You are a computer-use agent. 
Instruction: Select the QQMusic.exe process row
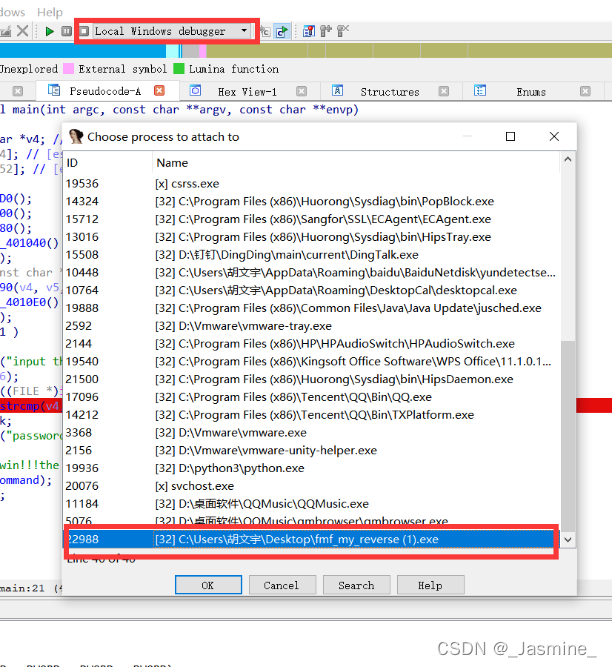311,504
